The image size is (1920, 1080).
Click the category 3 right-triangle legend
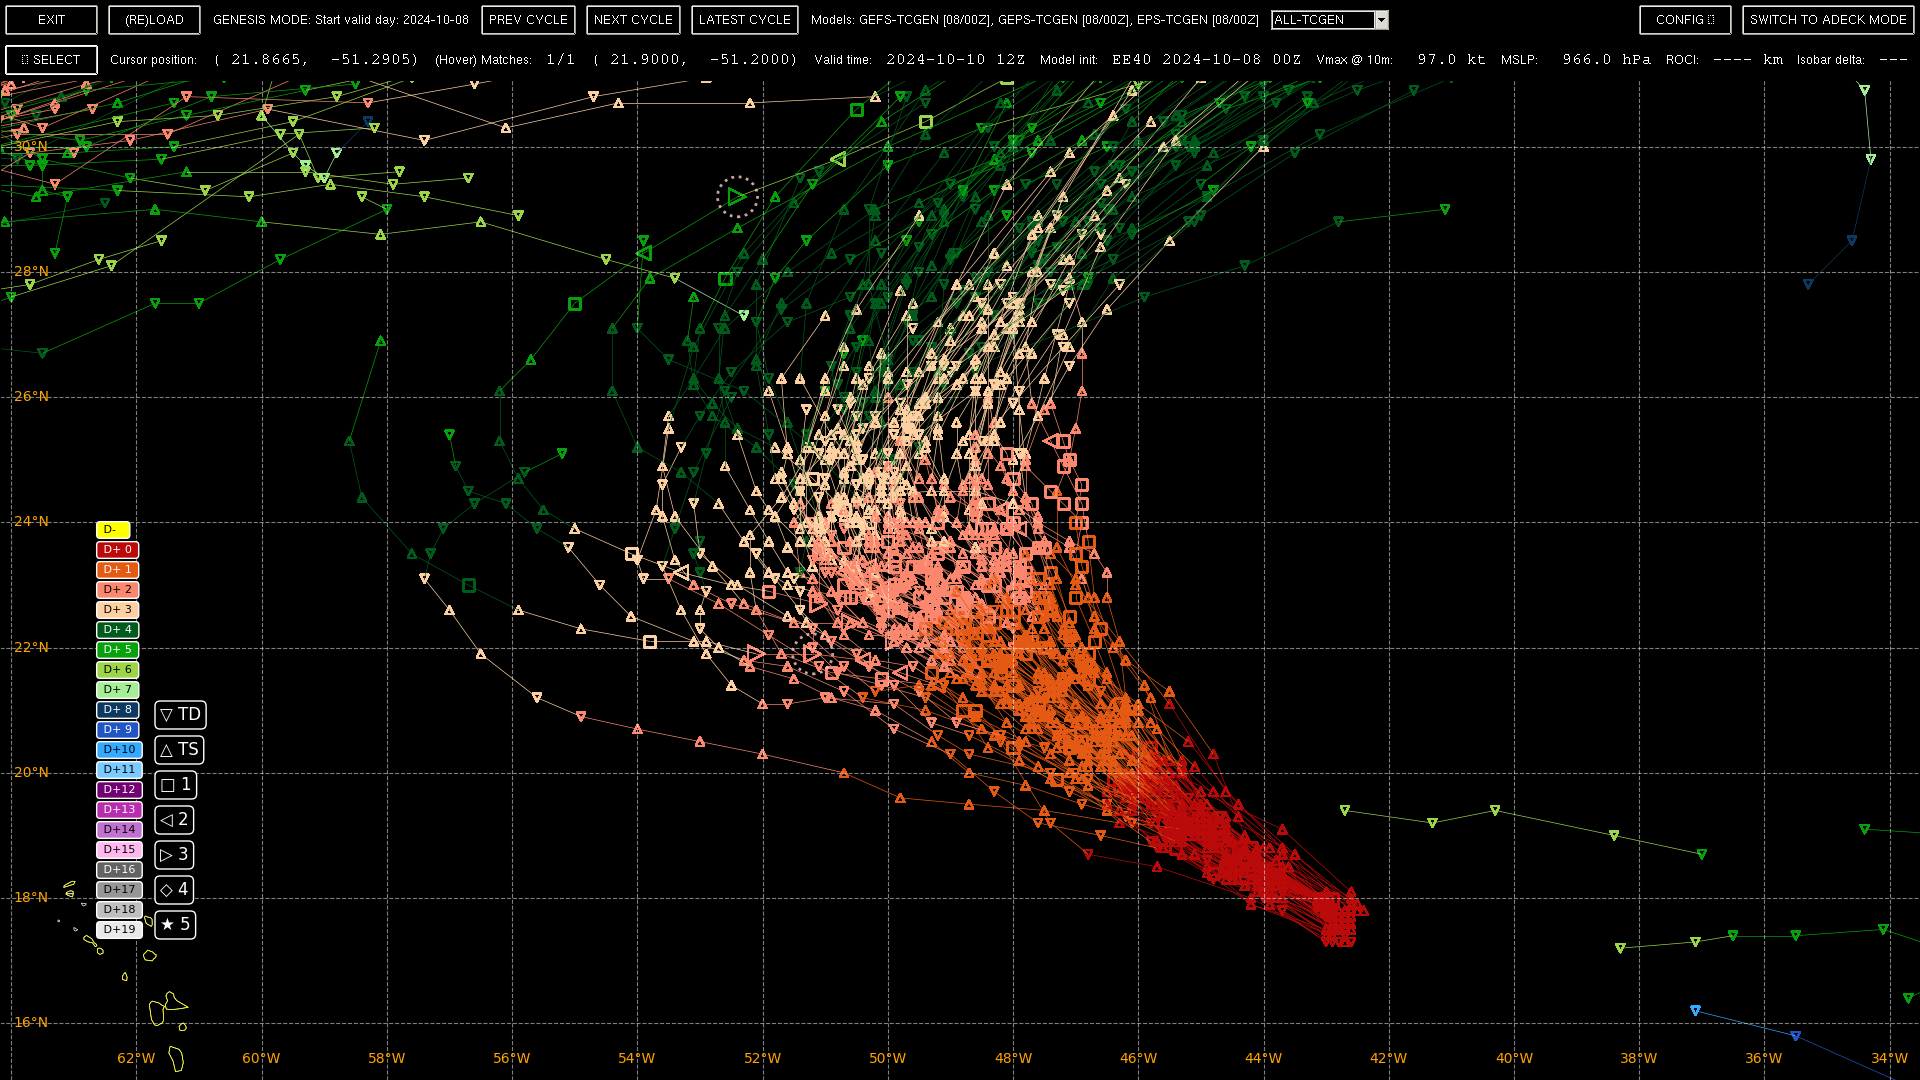pos(174,855)
